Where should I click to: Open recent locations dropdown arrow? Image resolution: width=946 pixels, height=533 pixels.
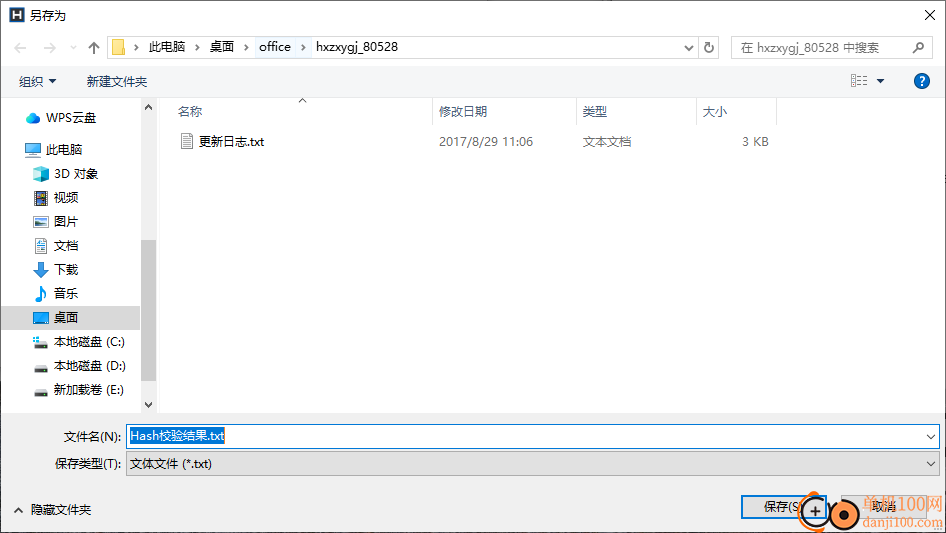coord(73,48)
